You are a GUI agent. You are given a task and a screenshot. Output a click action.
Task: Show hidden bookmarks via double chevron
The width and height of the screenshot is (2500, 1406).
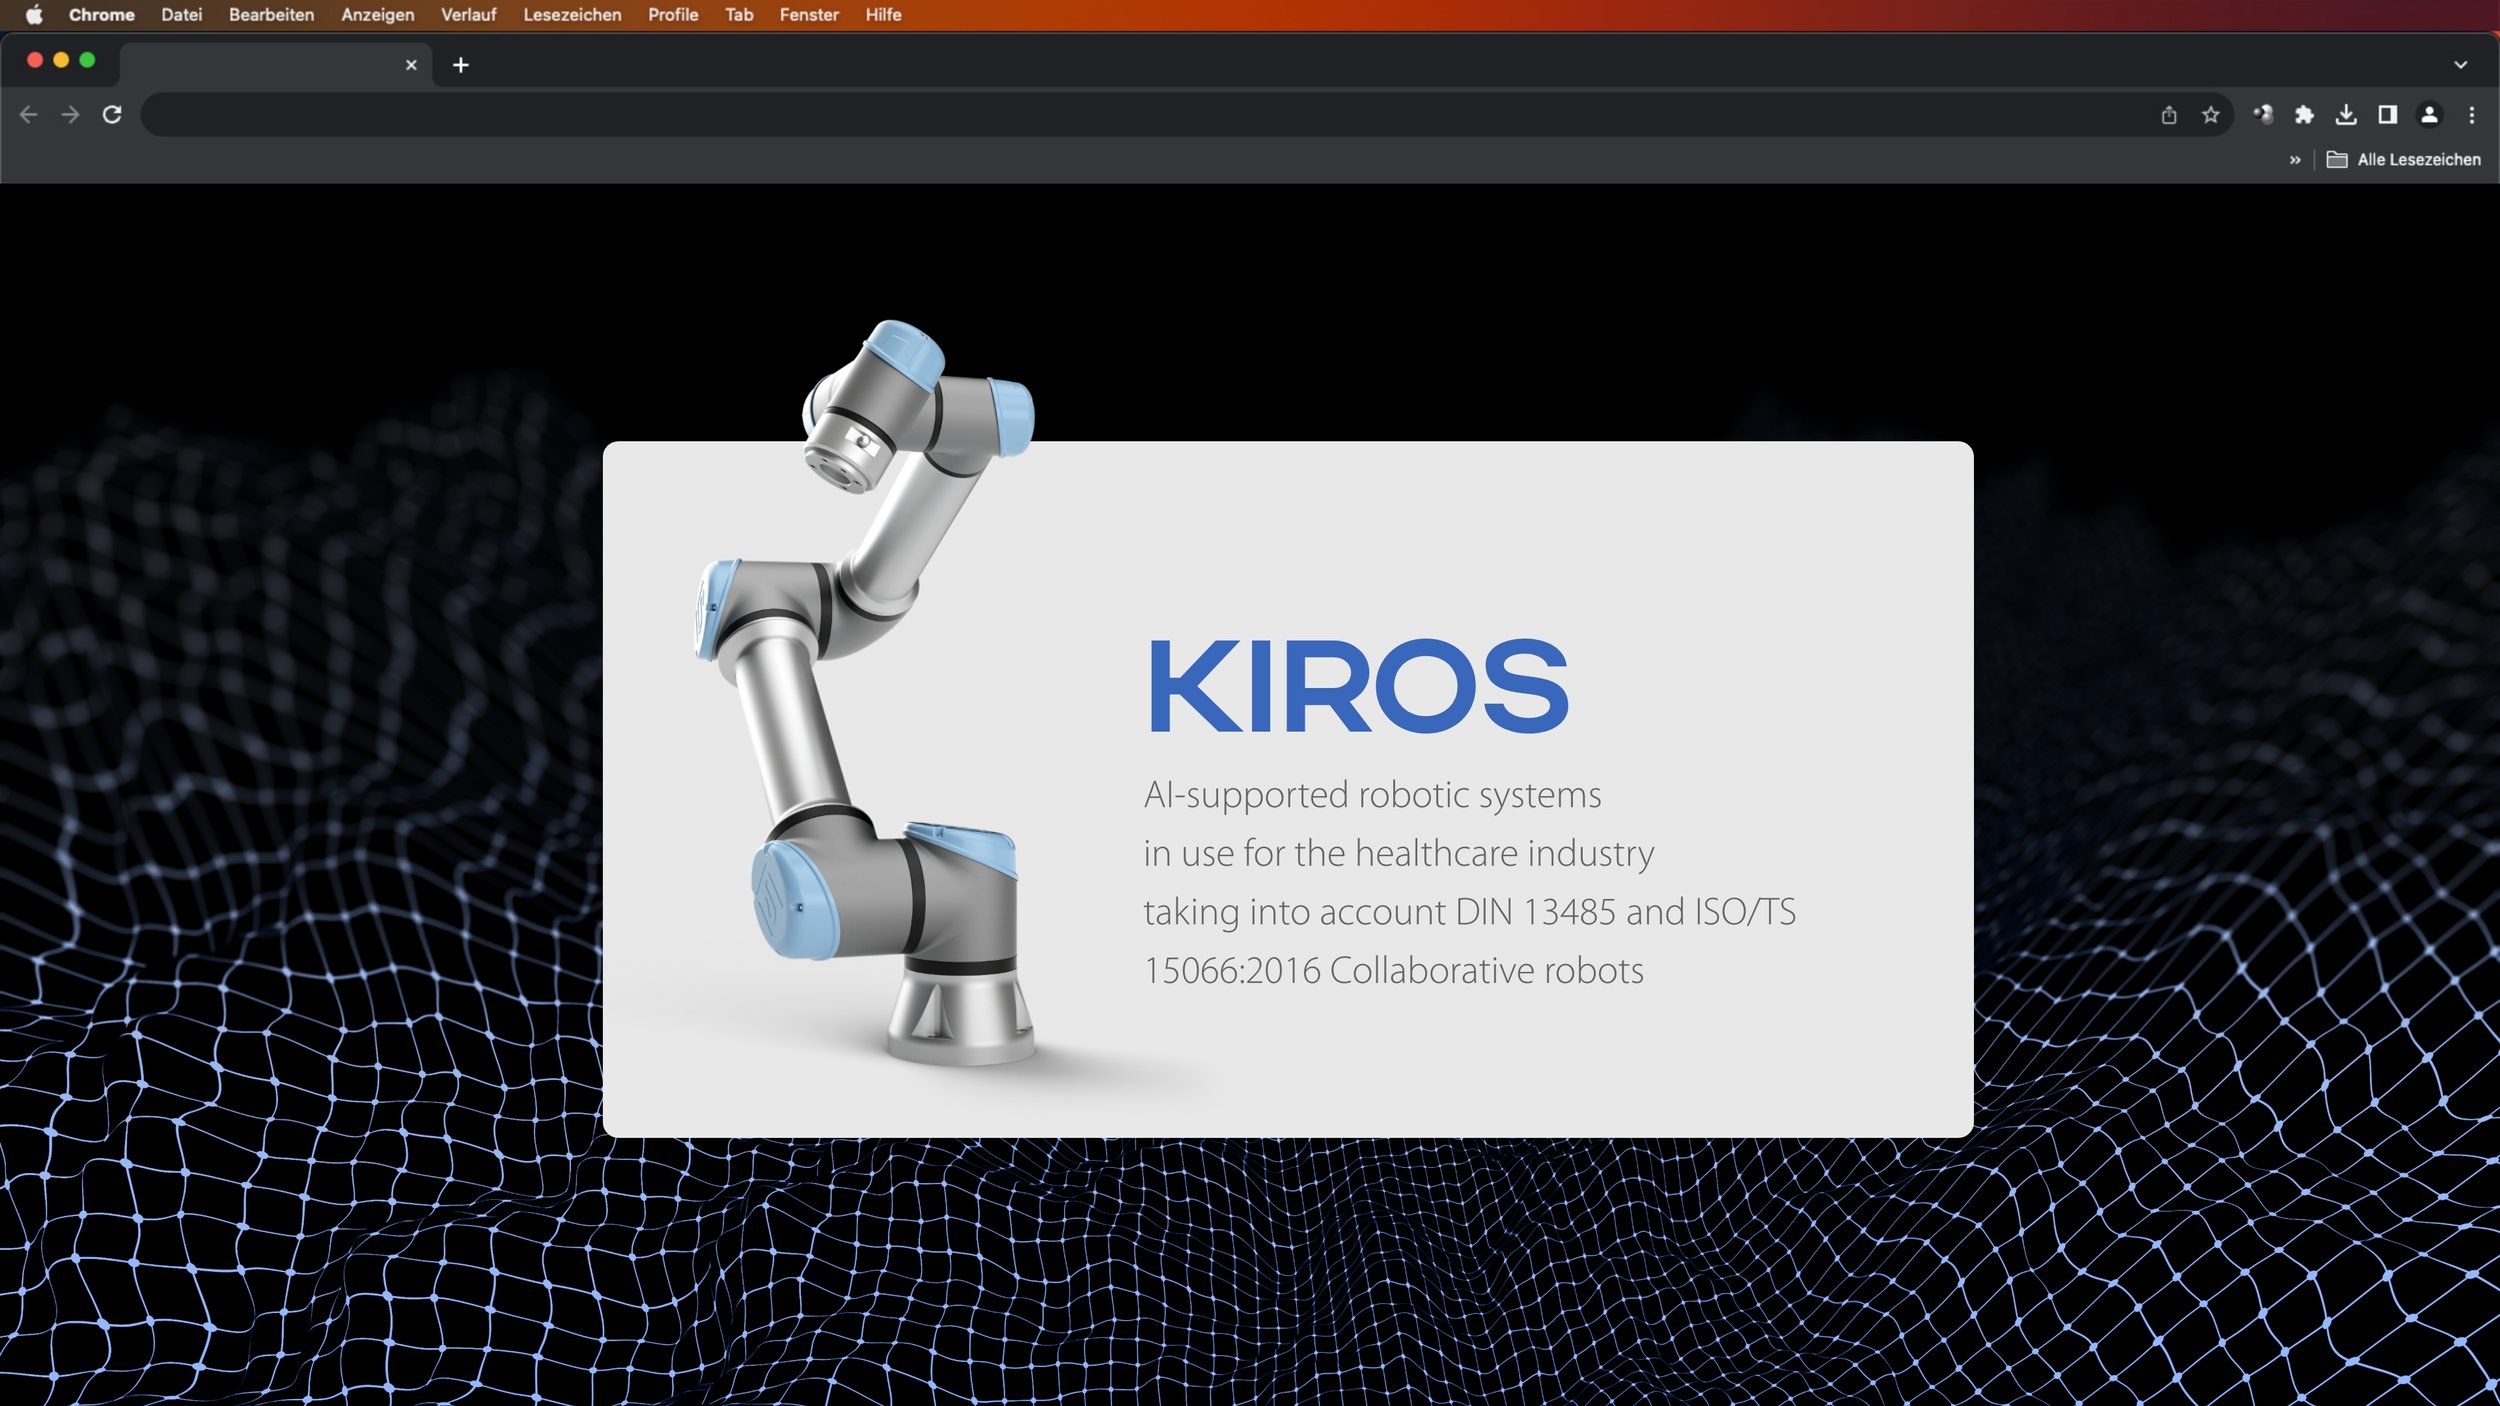(x=2295, y=160)
